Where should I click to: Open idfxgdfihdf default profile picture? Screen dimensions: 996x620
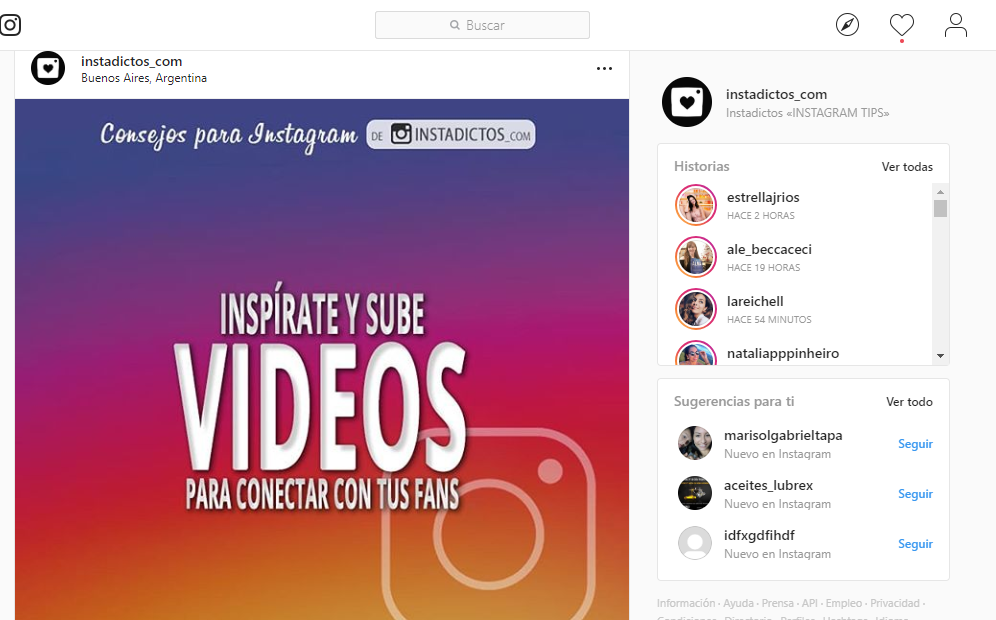[695, 543]
